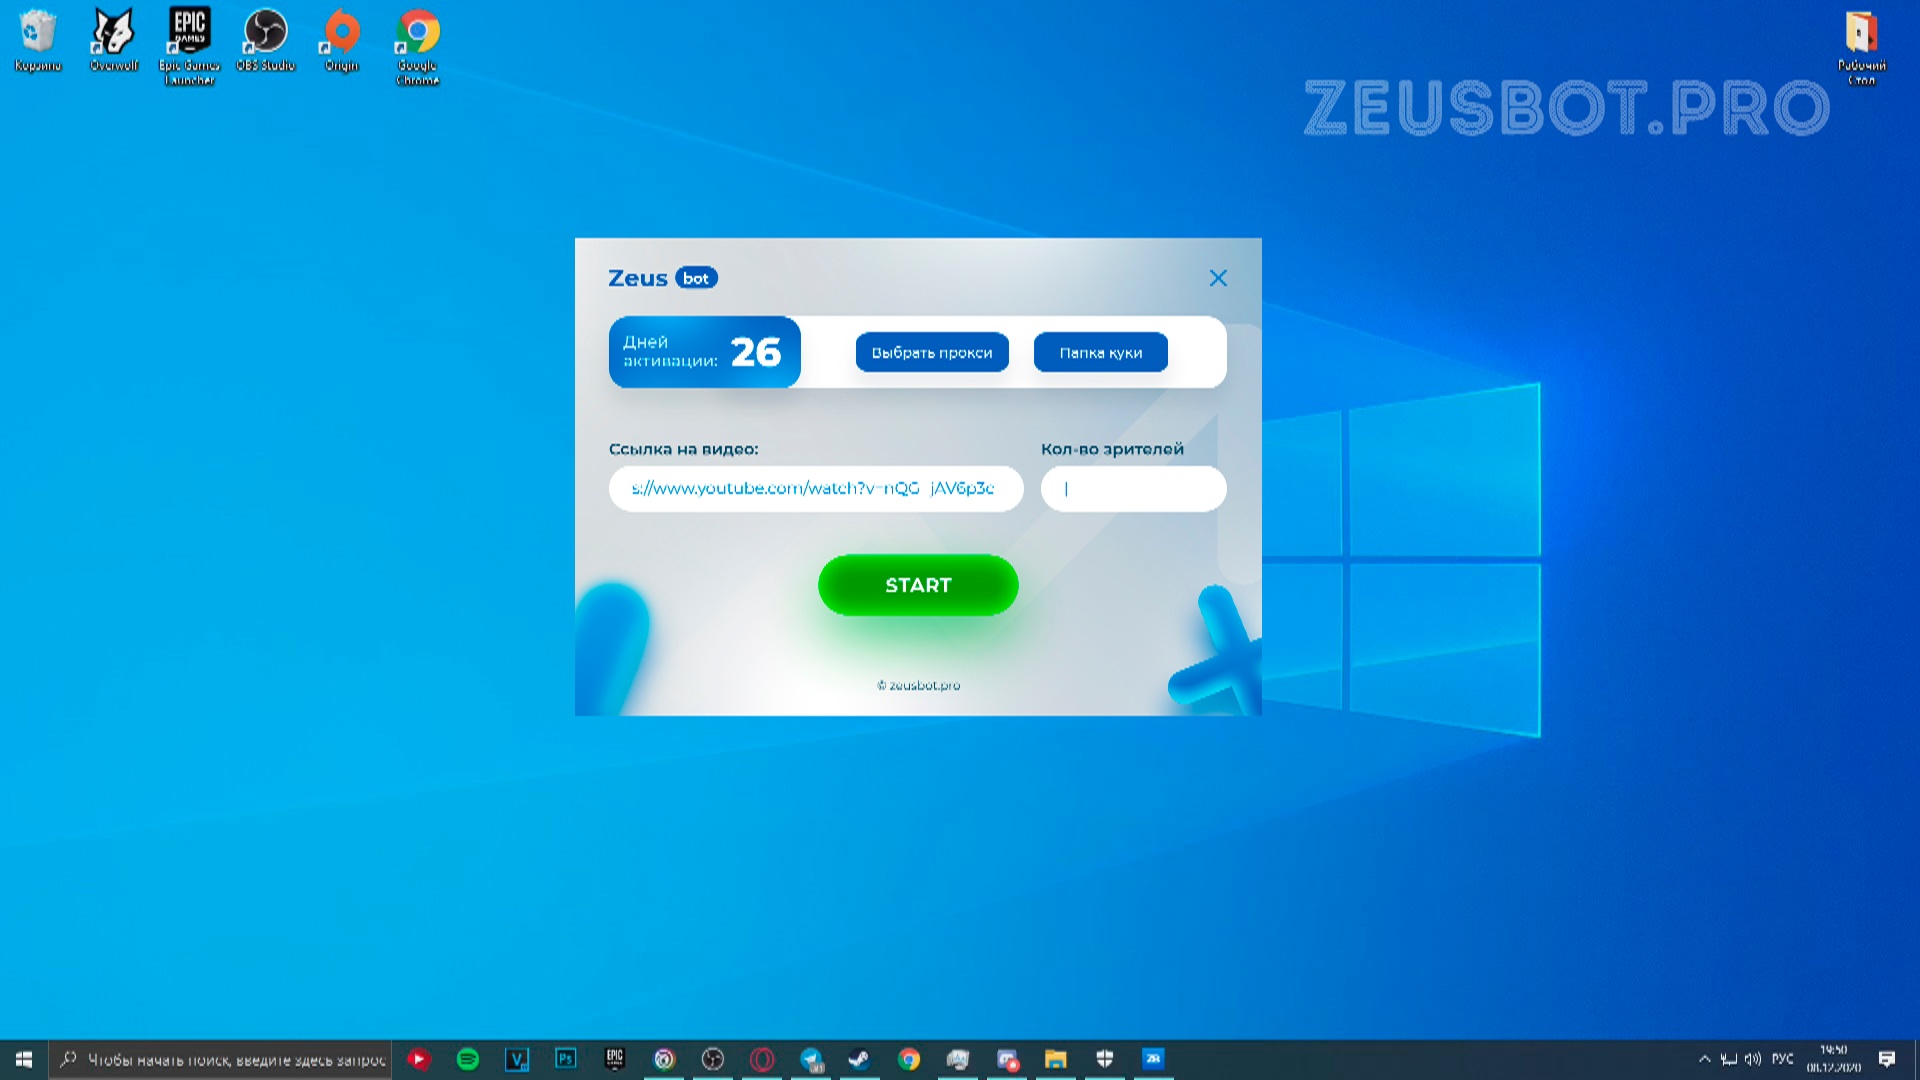Click the Ссылка на видео URL field
This screenshot has width=1920, height=1080.
point(815,489)
